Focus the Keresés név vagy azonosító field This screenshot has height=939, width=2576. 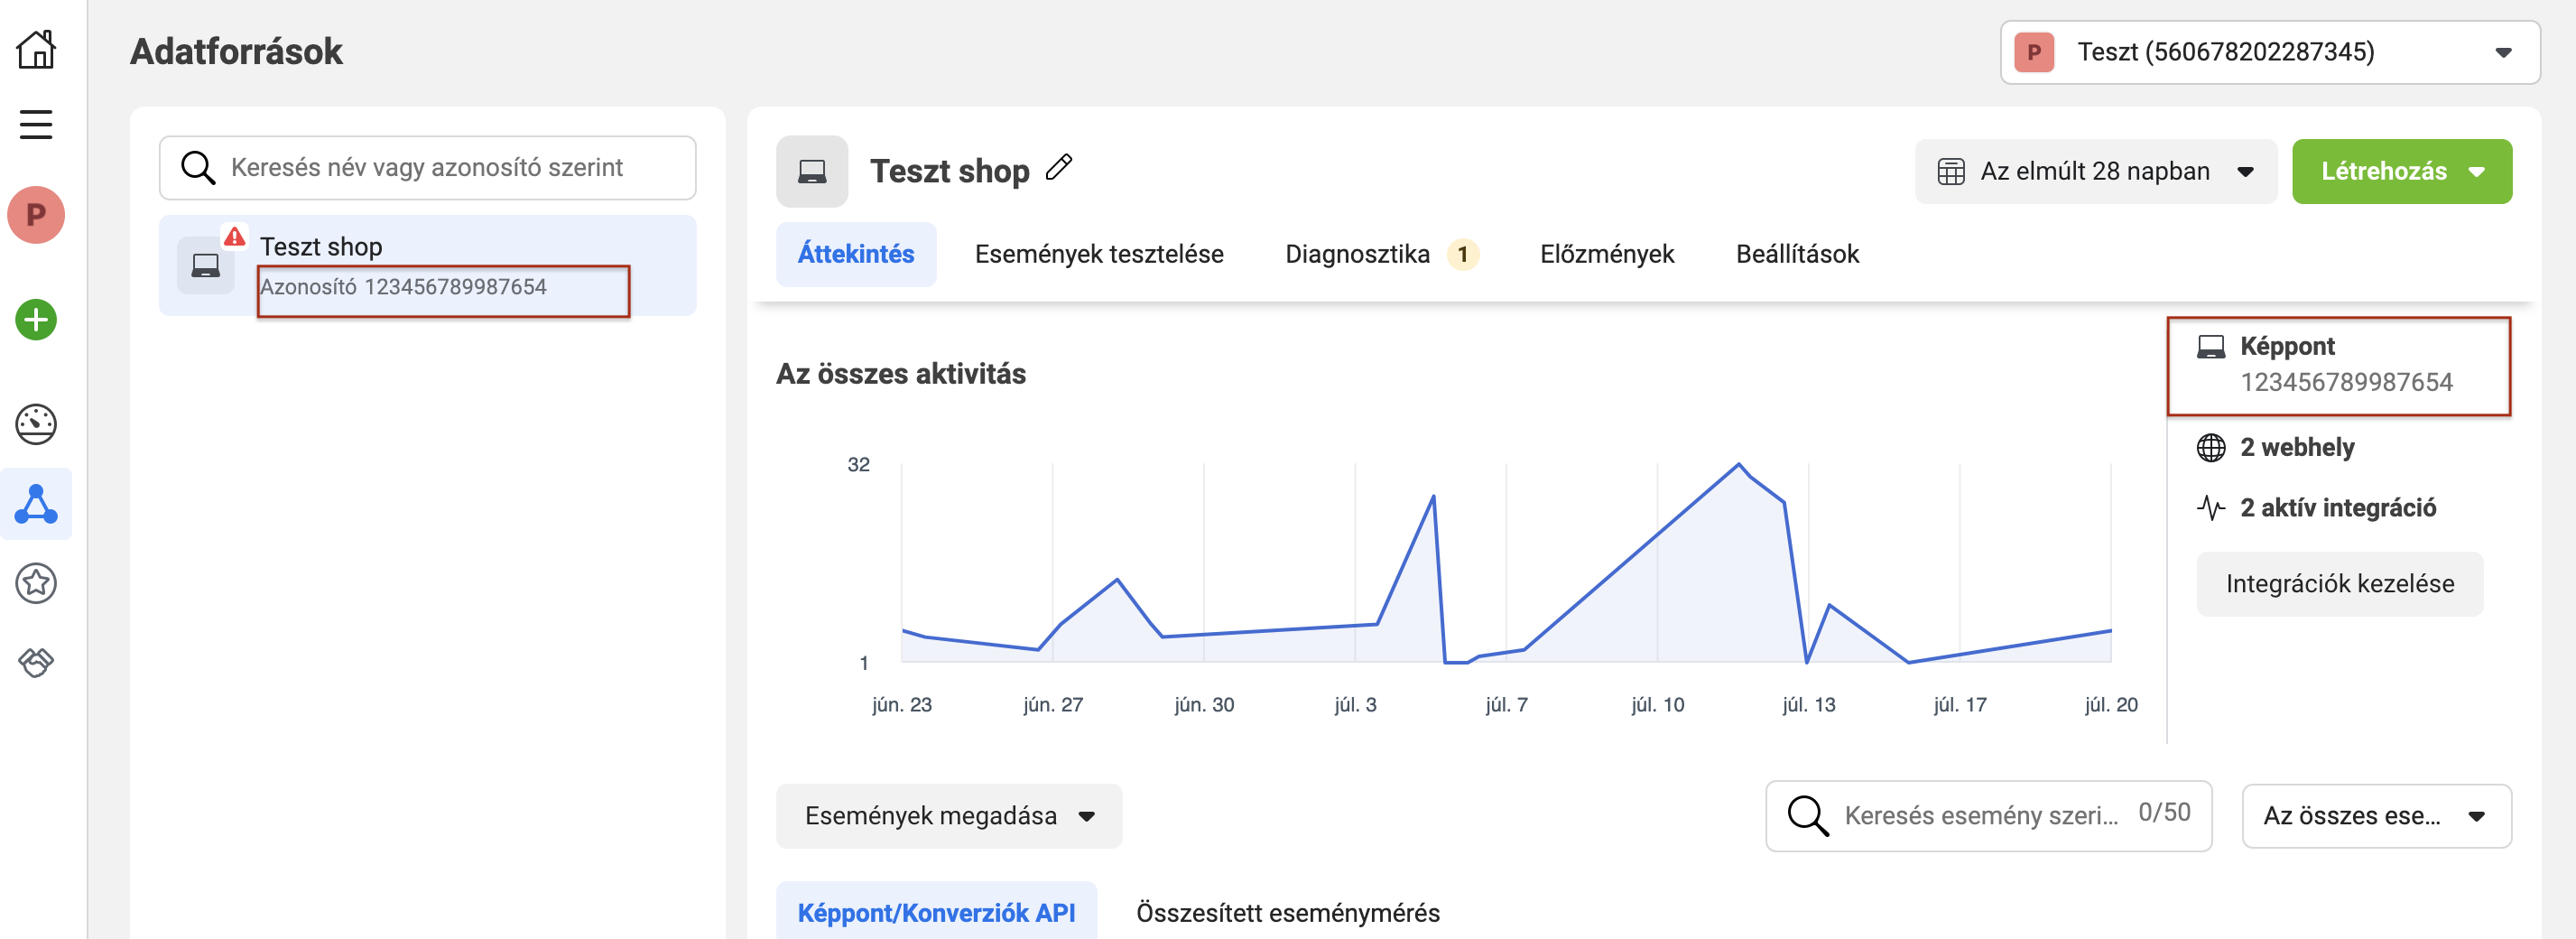(427, 168)
